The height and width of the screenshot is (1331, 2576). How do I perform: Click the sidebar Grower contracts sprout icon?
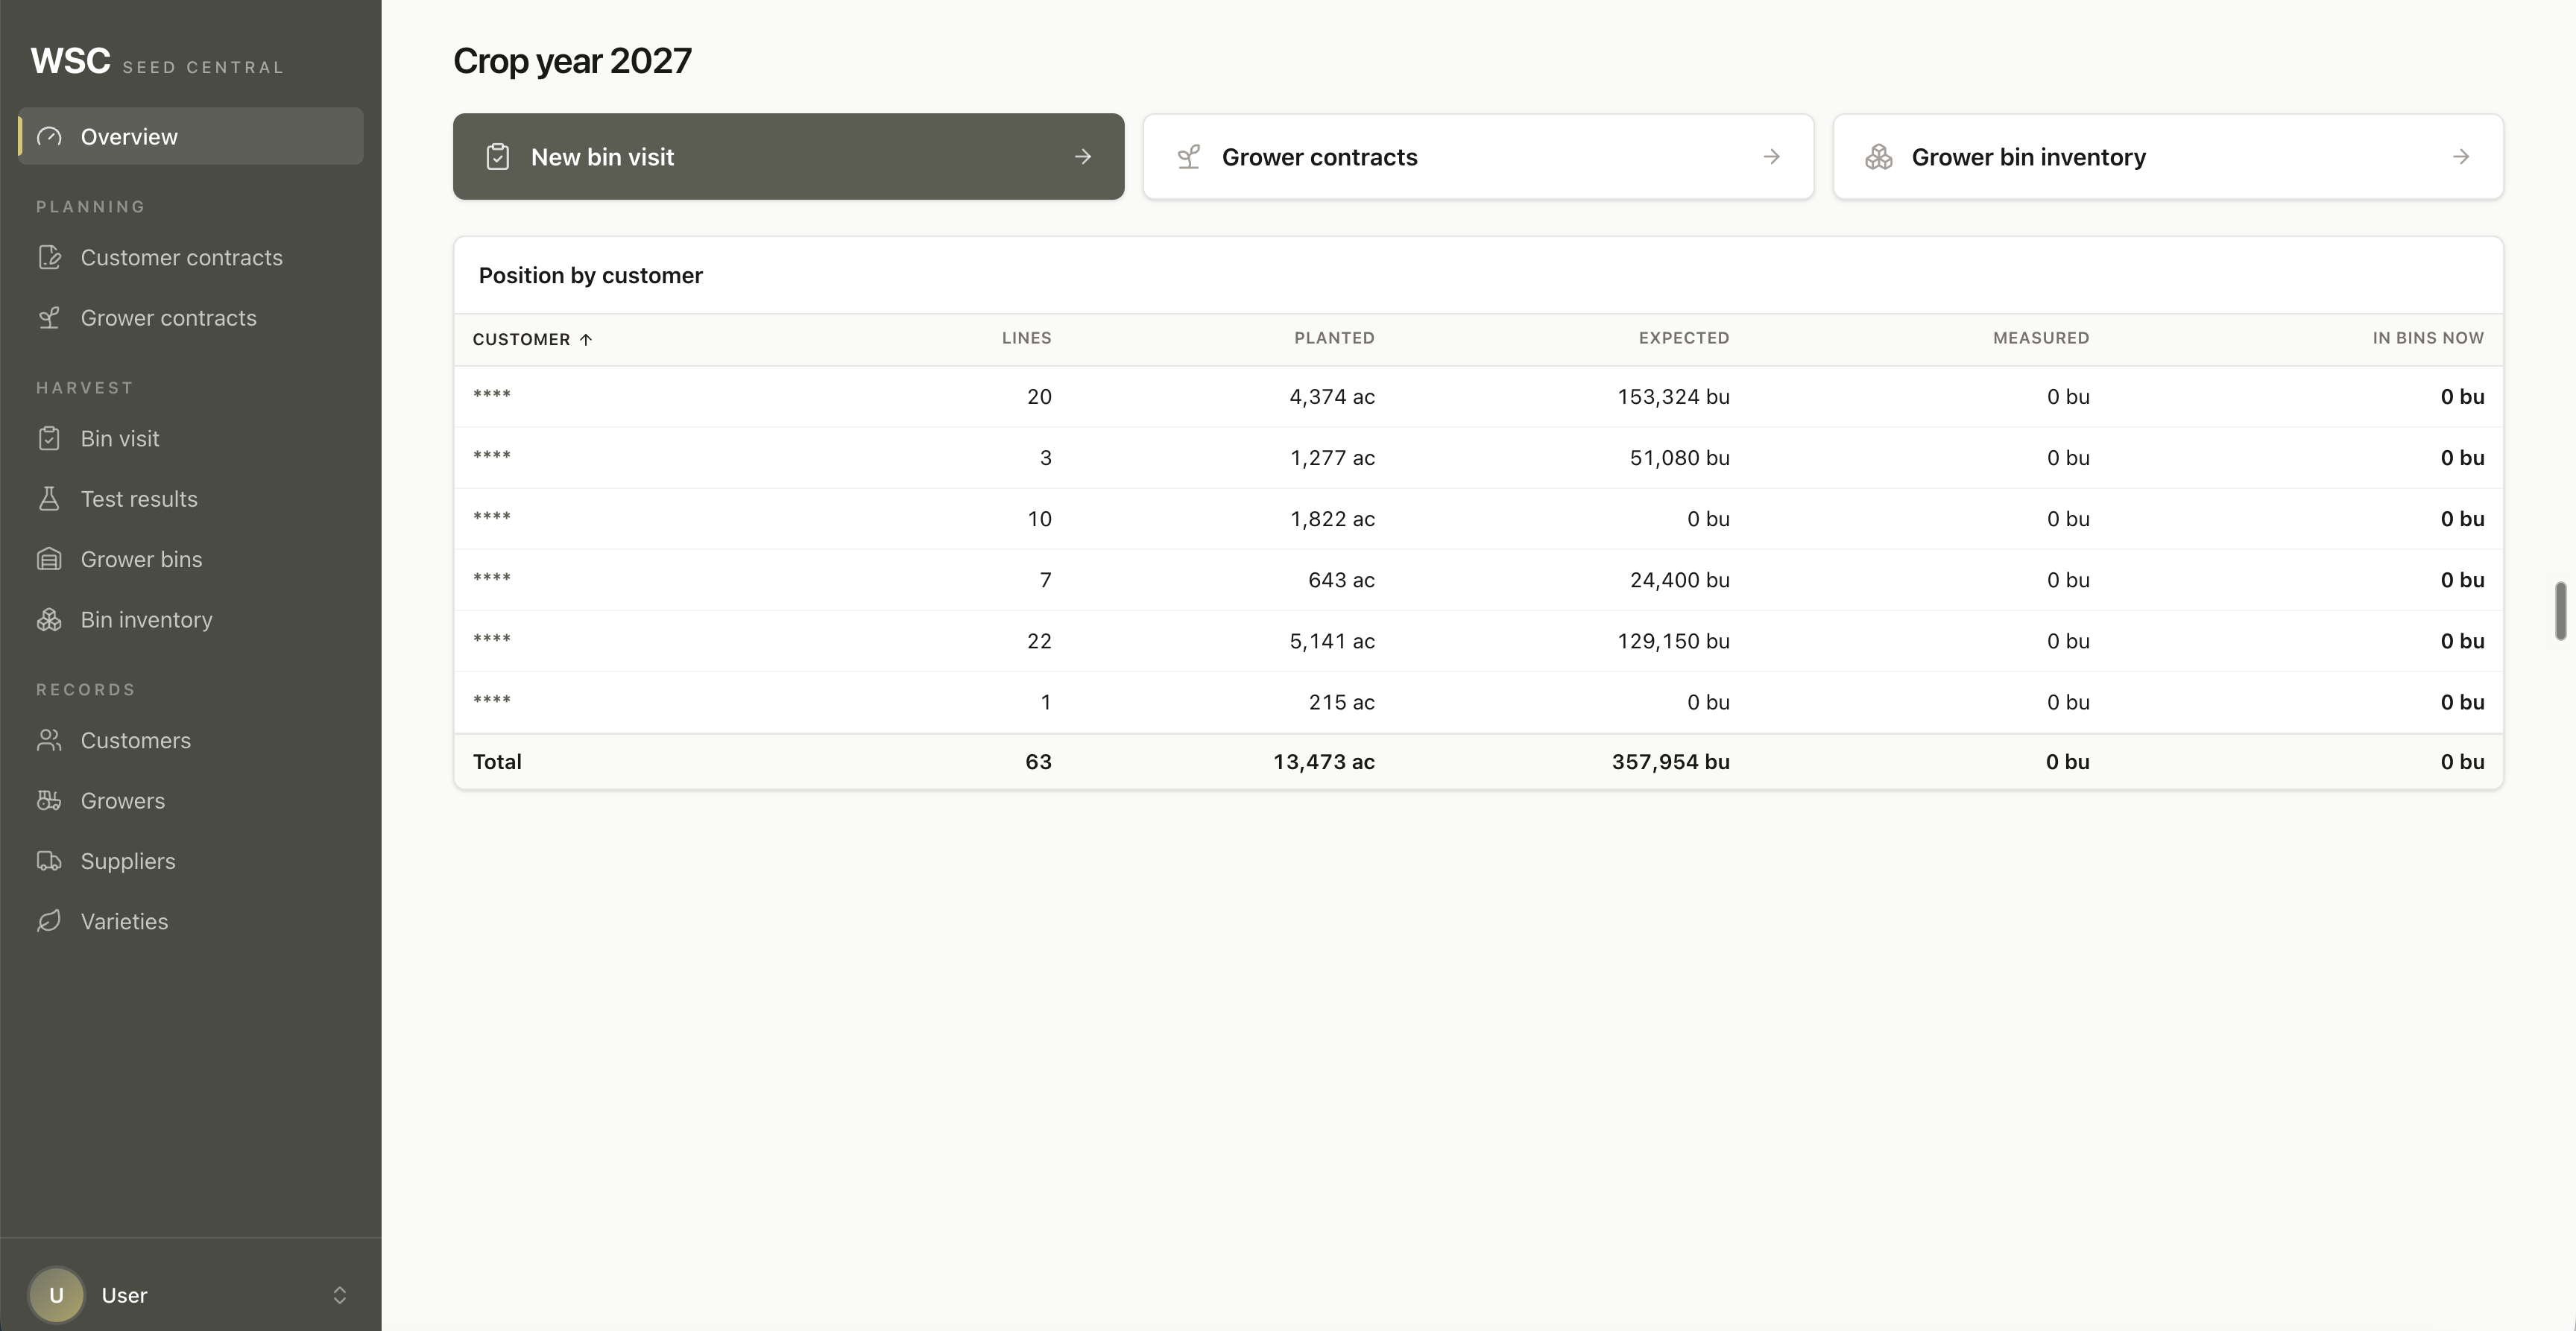49,318
